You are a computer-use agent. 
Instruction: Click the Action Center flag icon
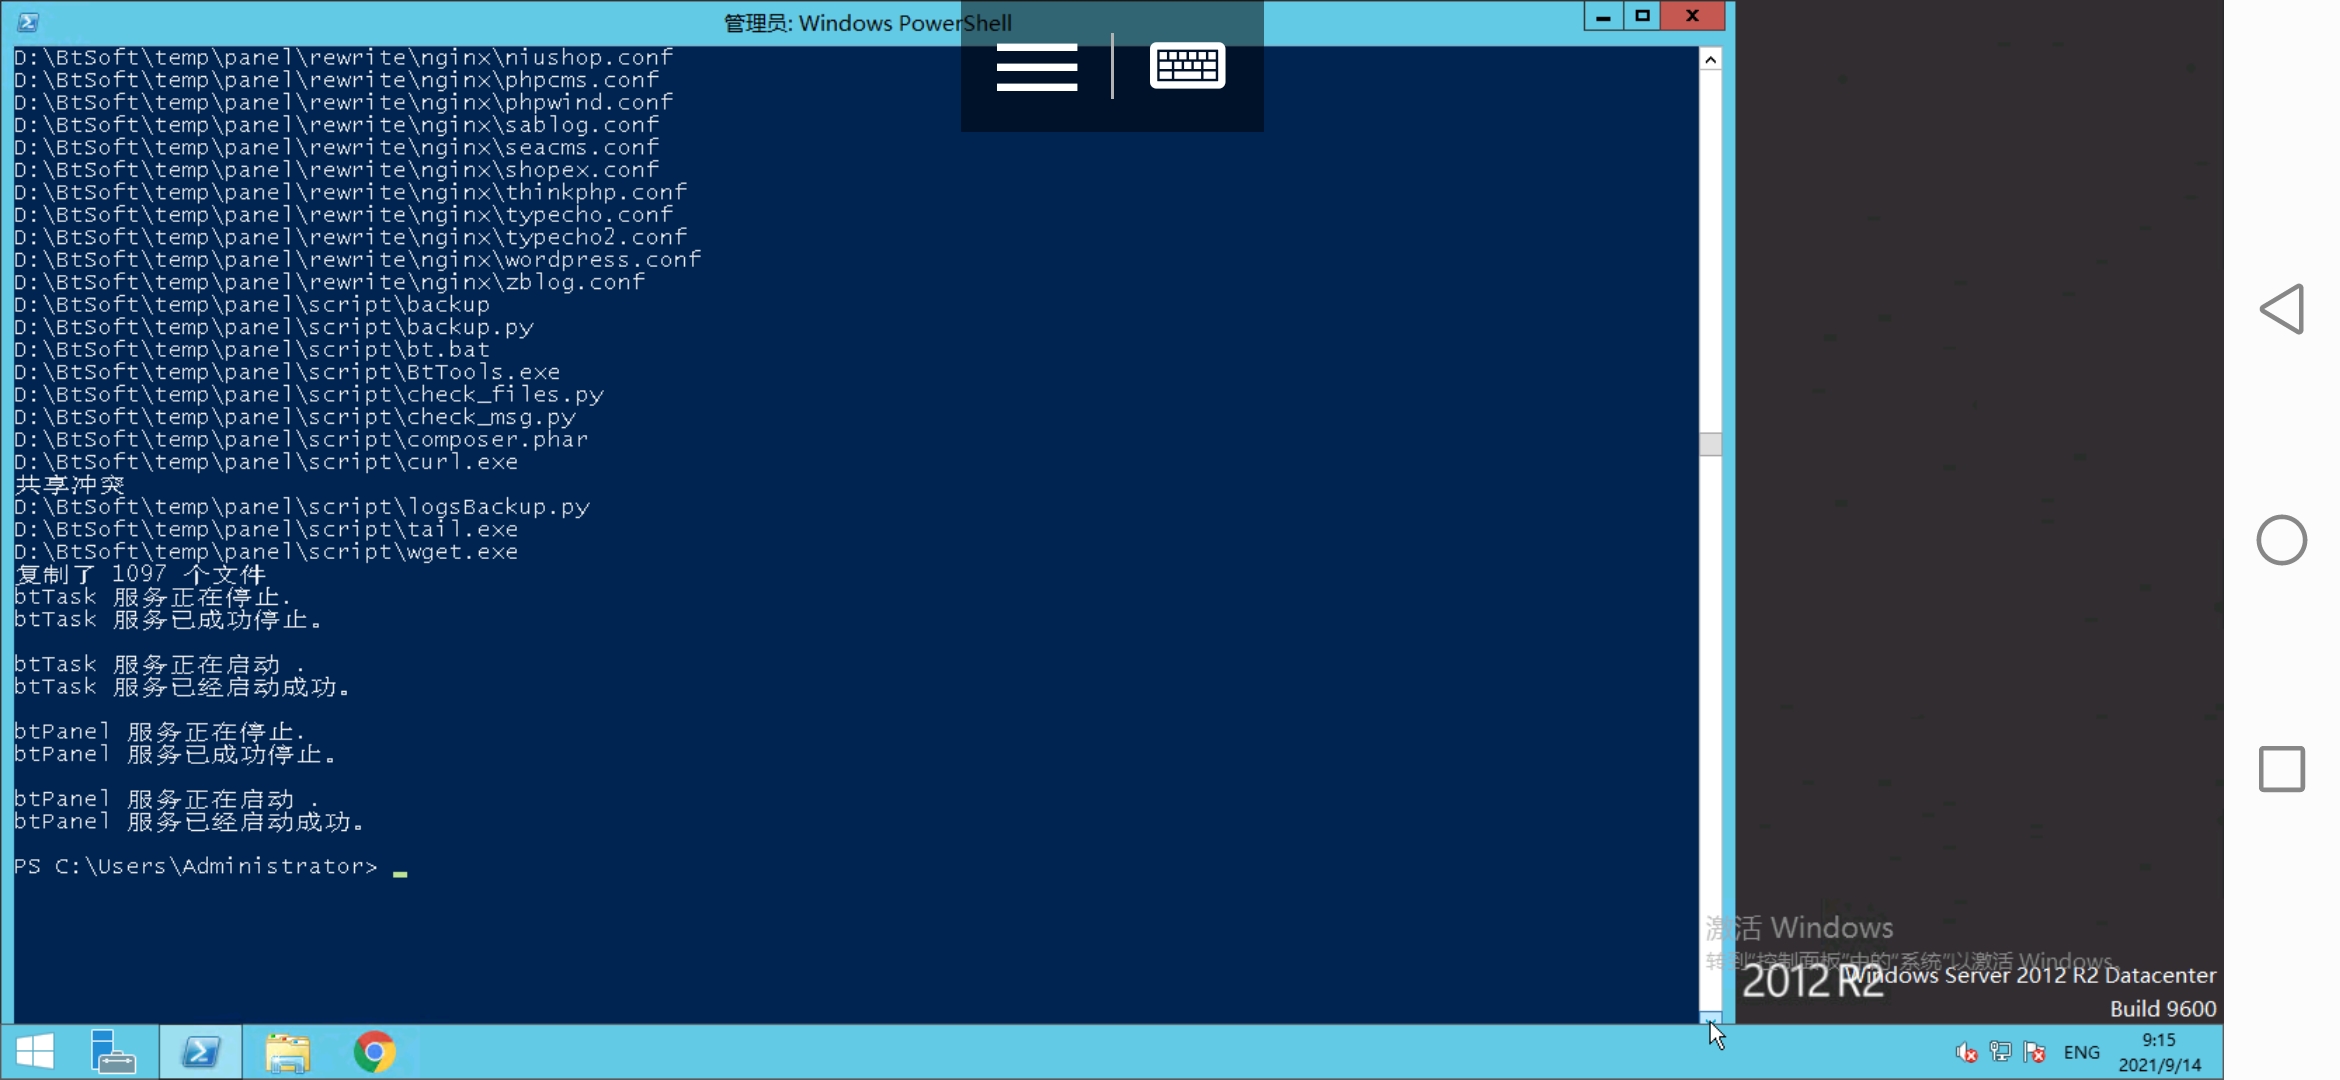pos(2034,1052)
